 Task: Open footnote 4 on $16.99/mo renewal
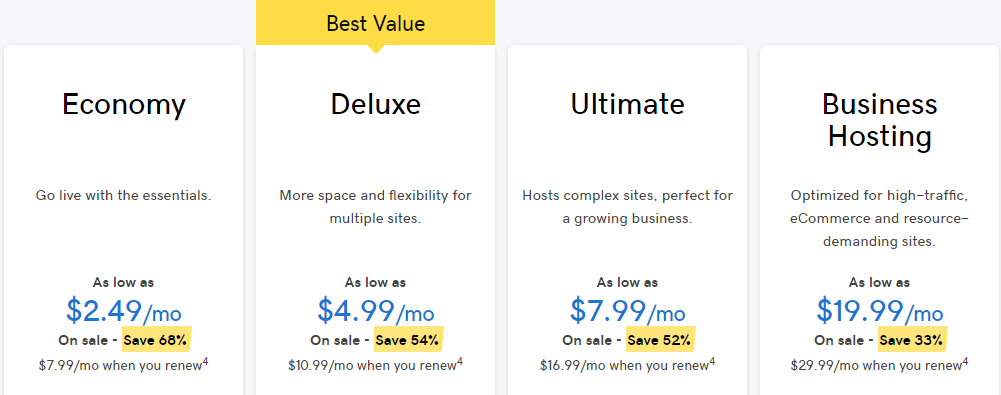point(712,362)
